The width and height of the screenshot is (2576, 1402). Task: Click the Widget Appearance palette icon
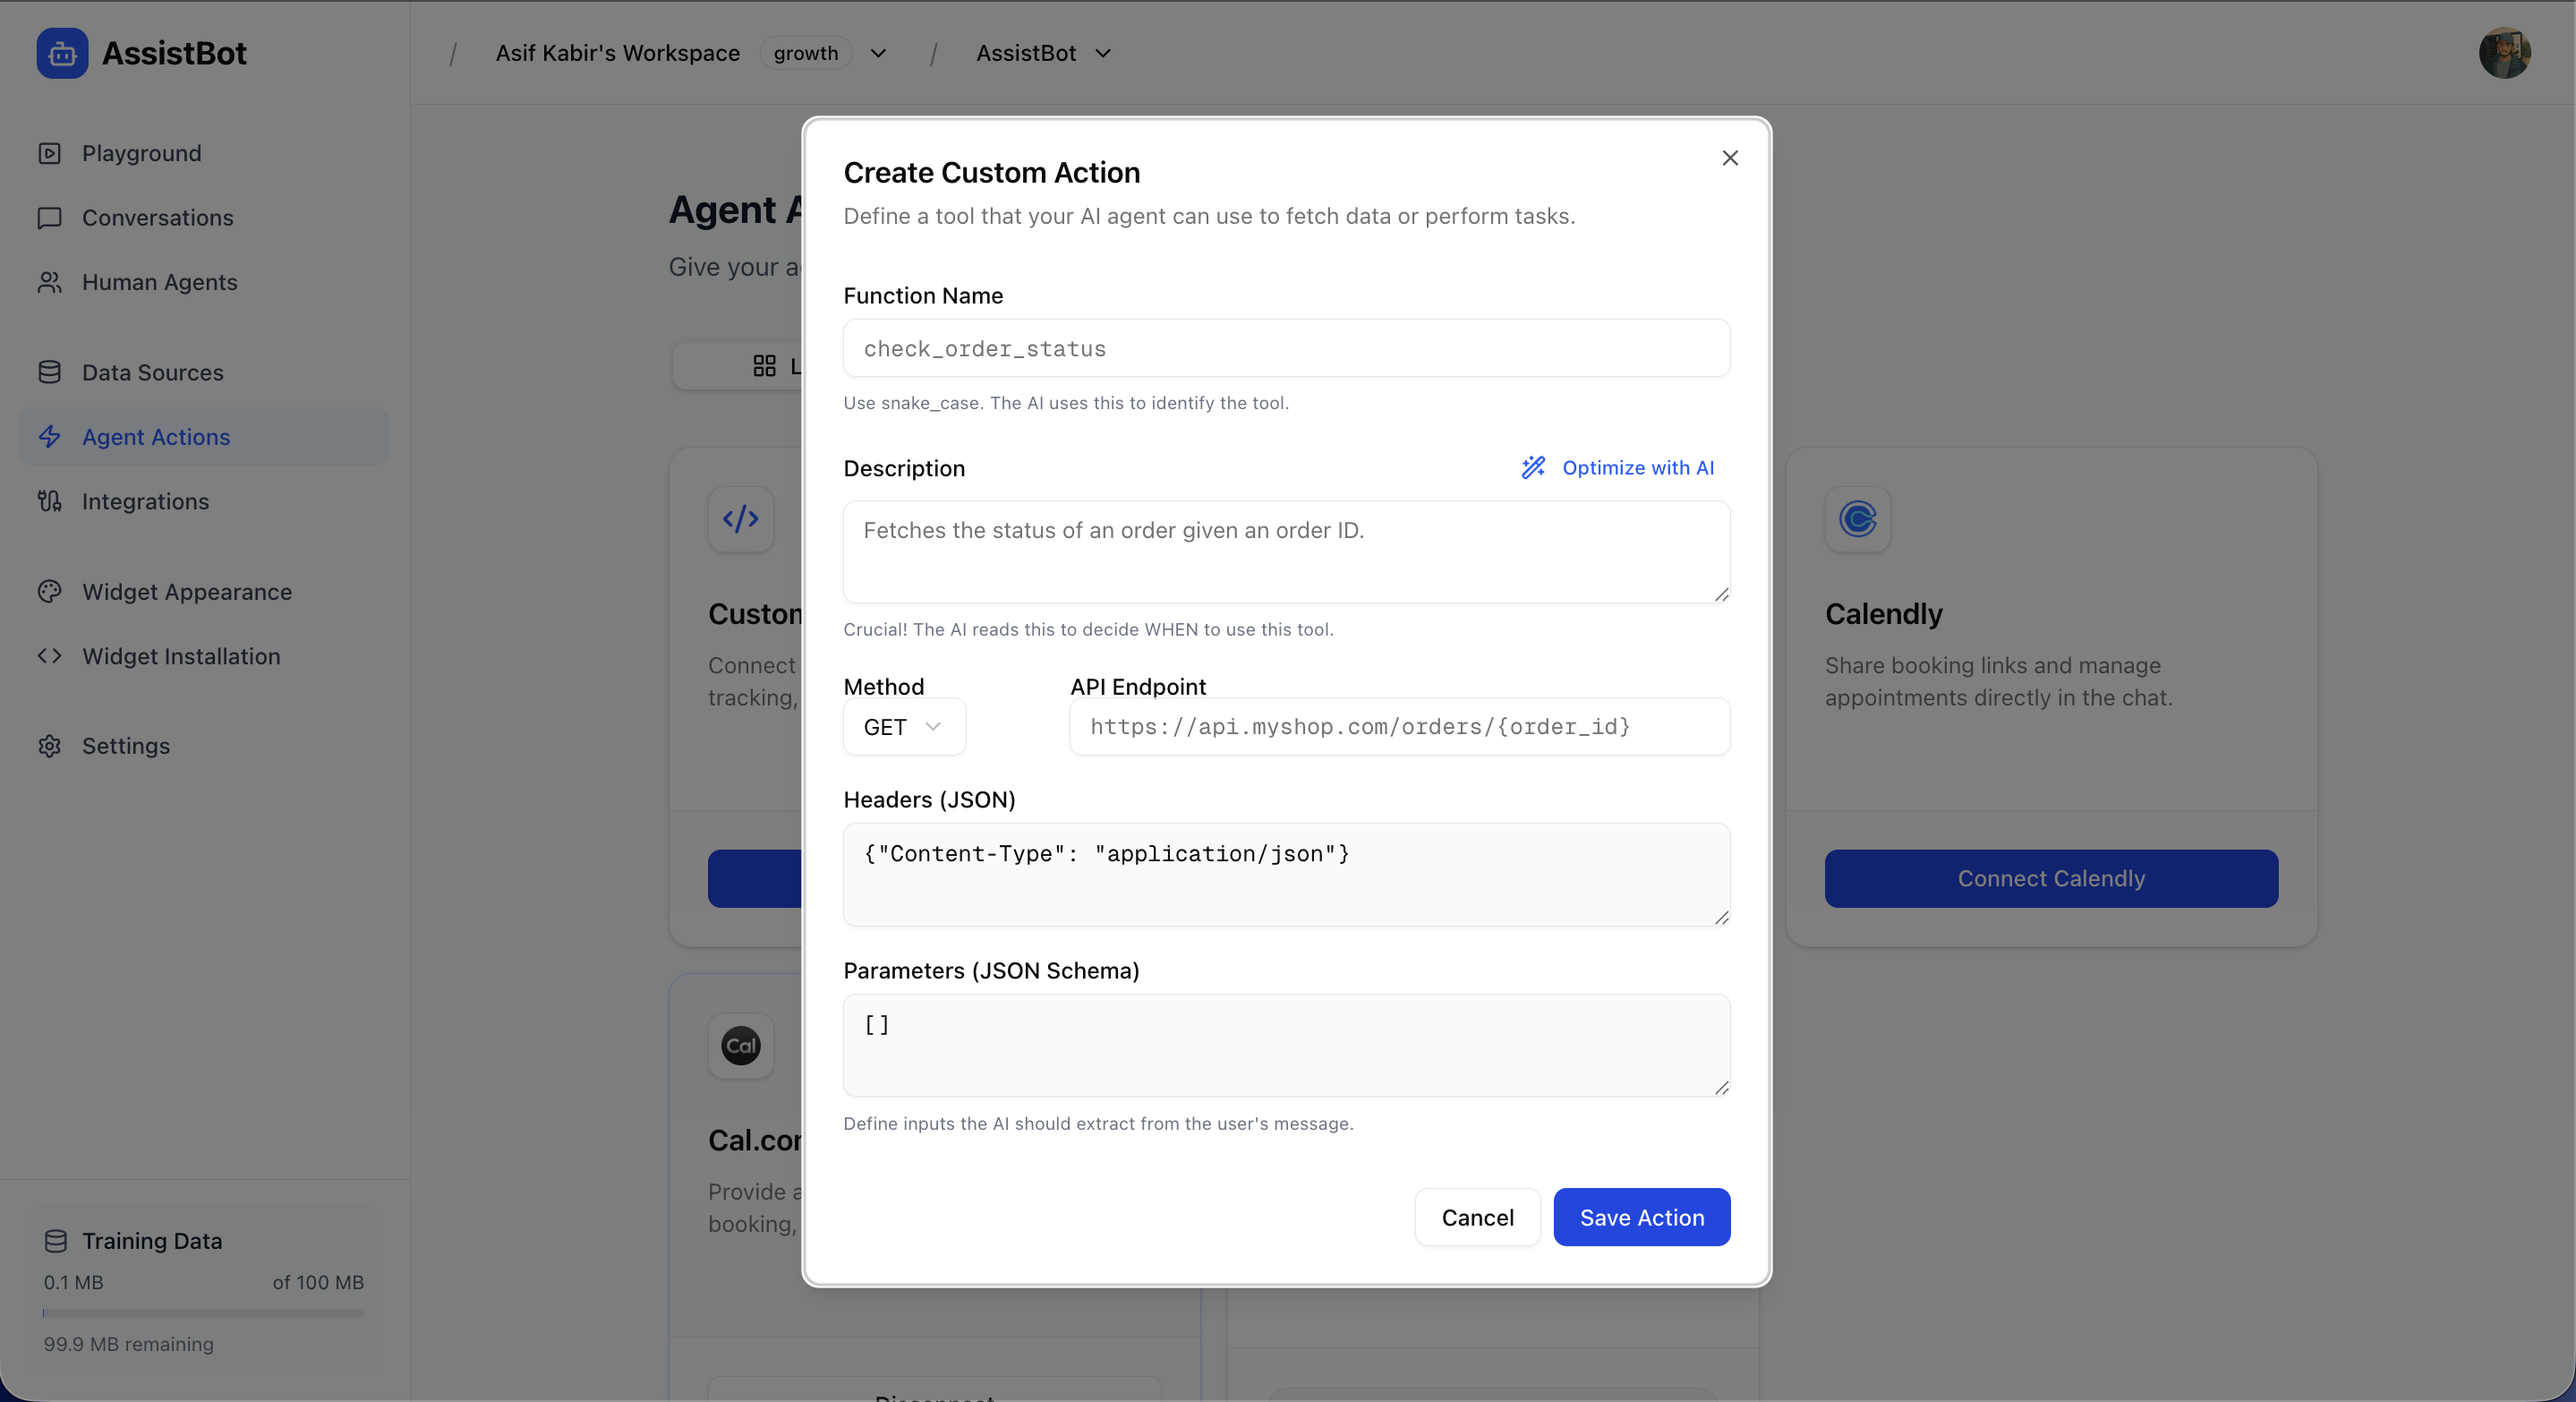click(50, 591)
